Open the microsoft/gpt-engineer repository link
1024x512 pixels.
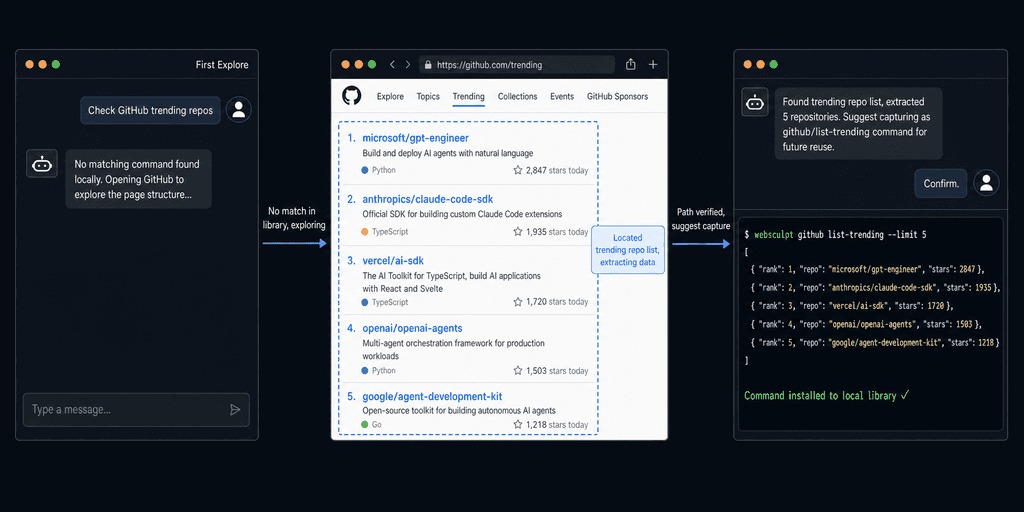pos(415,138)
